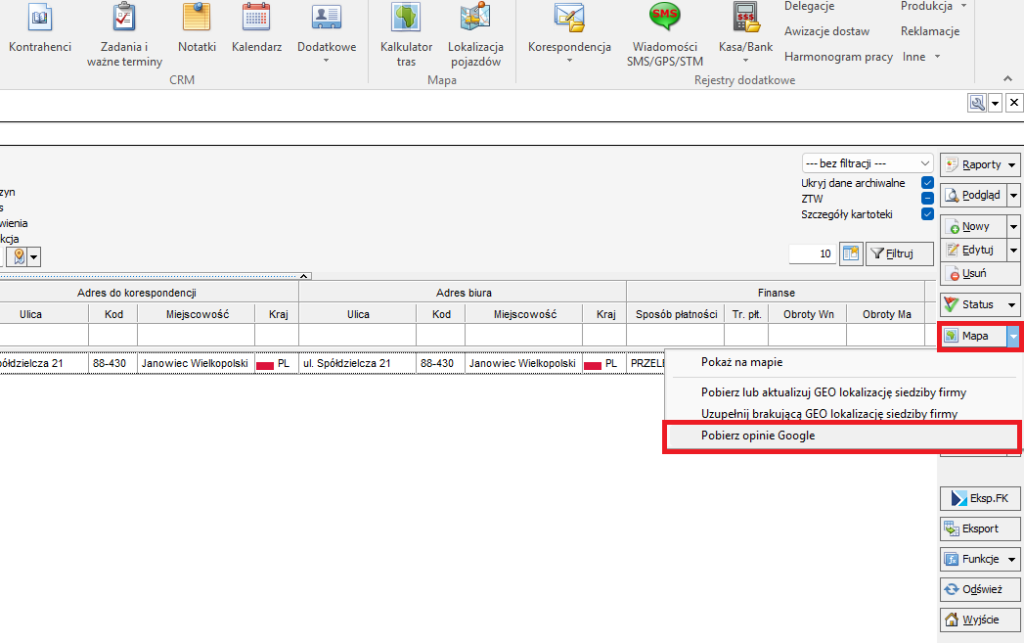Open Zadania i ważne terminy

pyautogui.click(x=124, y=18)
